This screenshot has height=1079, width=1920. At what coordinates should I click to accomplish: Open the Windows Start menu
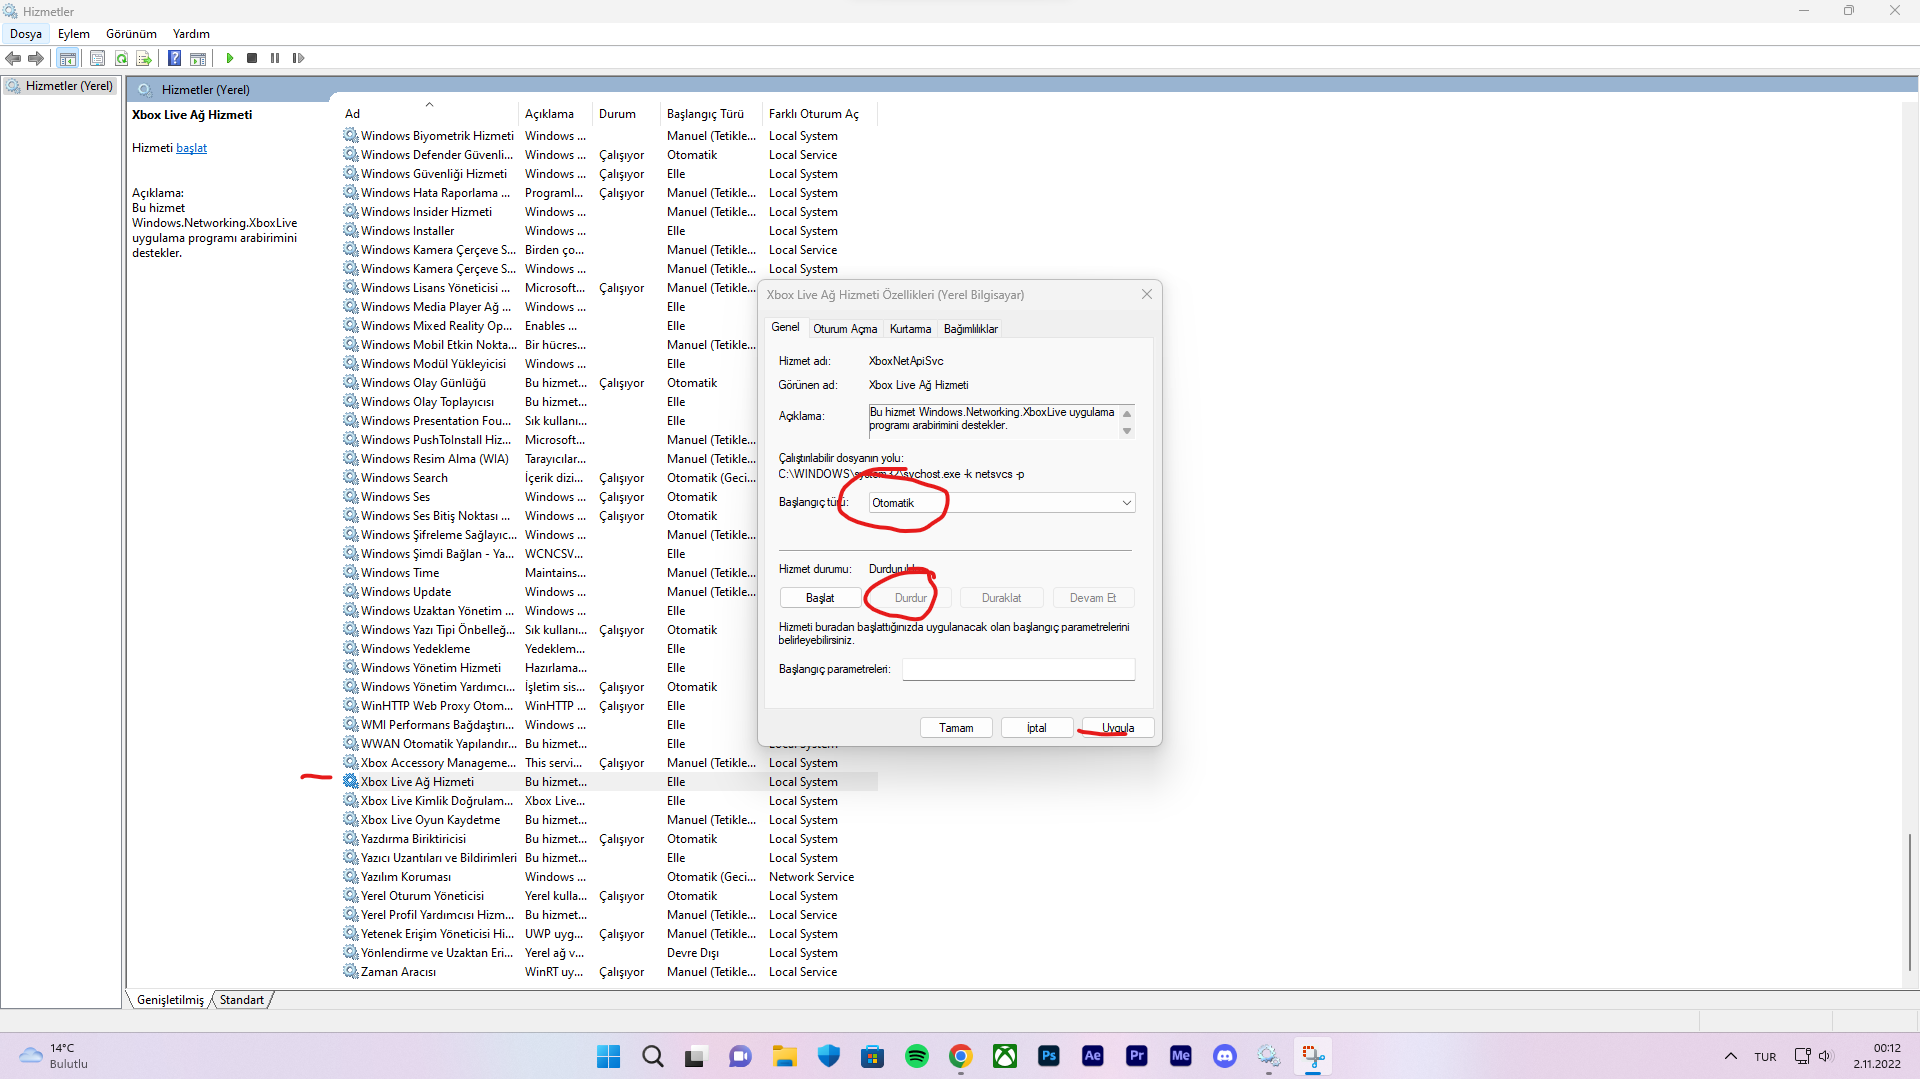tap(608, 1056)
